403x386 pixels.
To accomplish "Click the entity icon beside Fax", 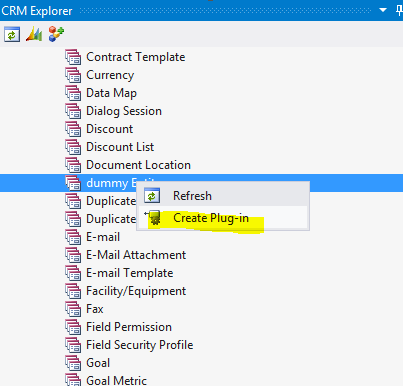I will (73, 309).
